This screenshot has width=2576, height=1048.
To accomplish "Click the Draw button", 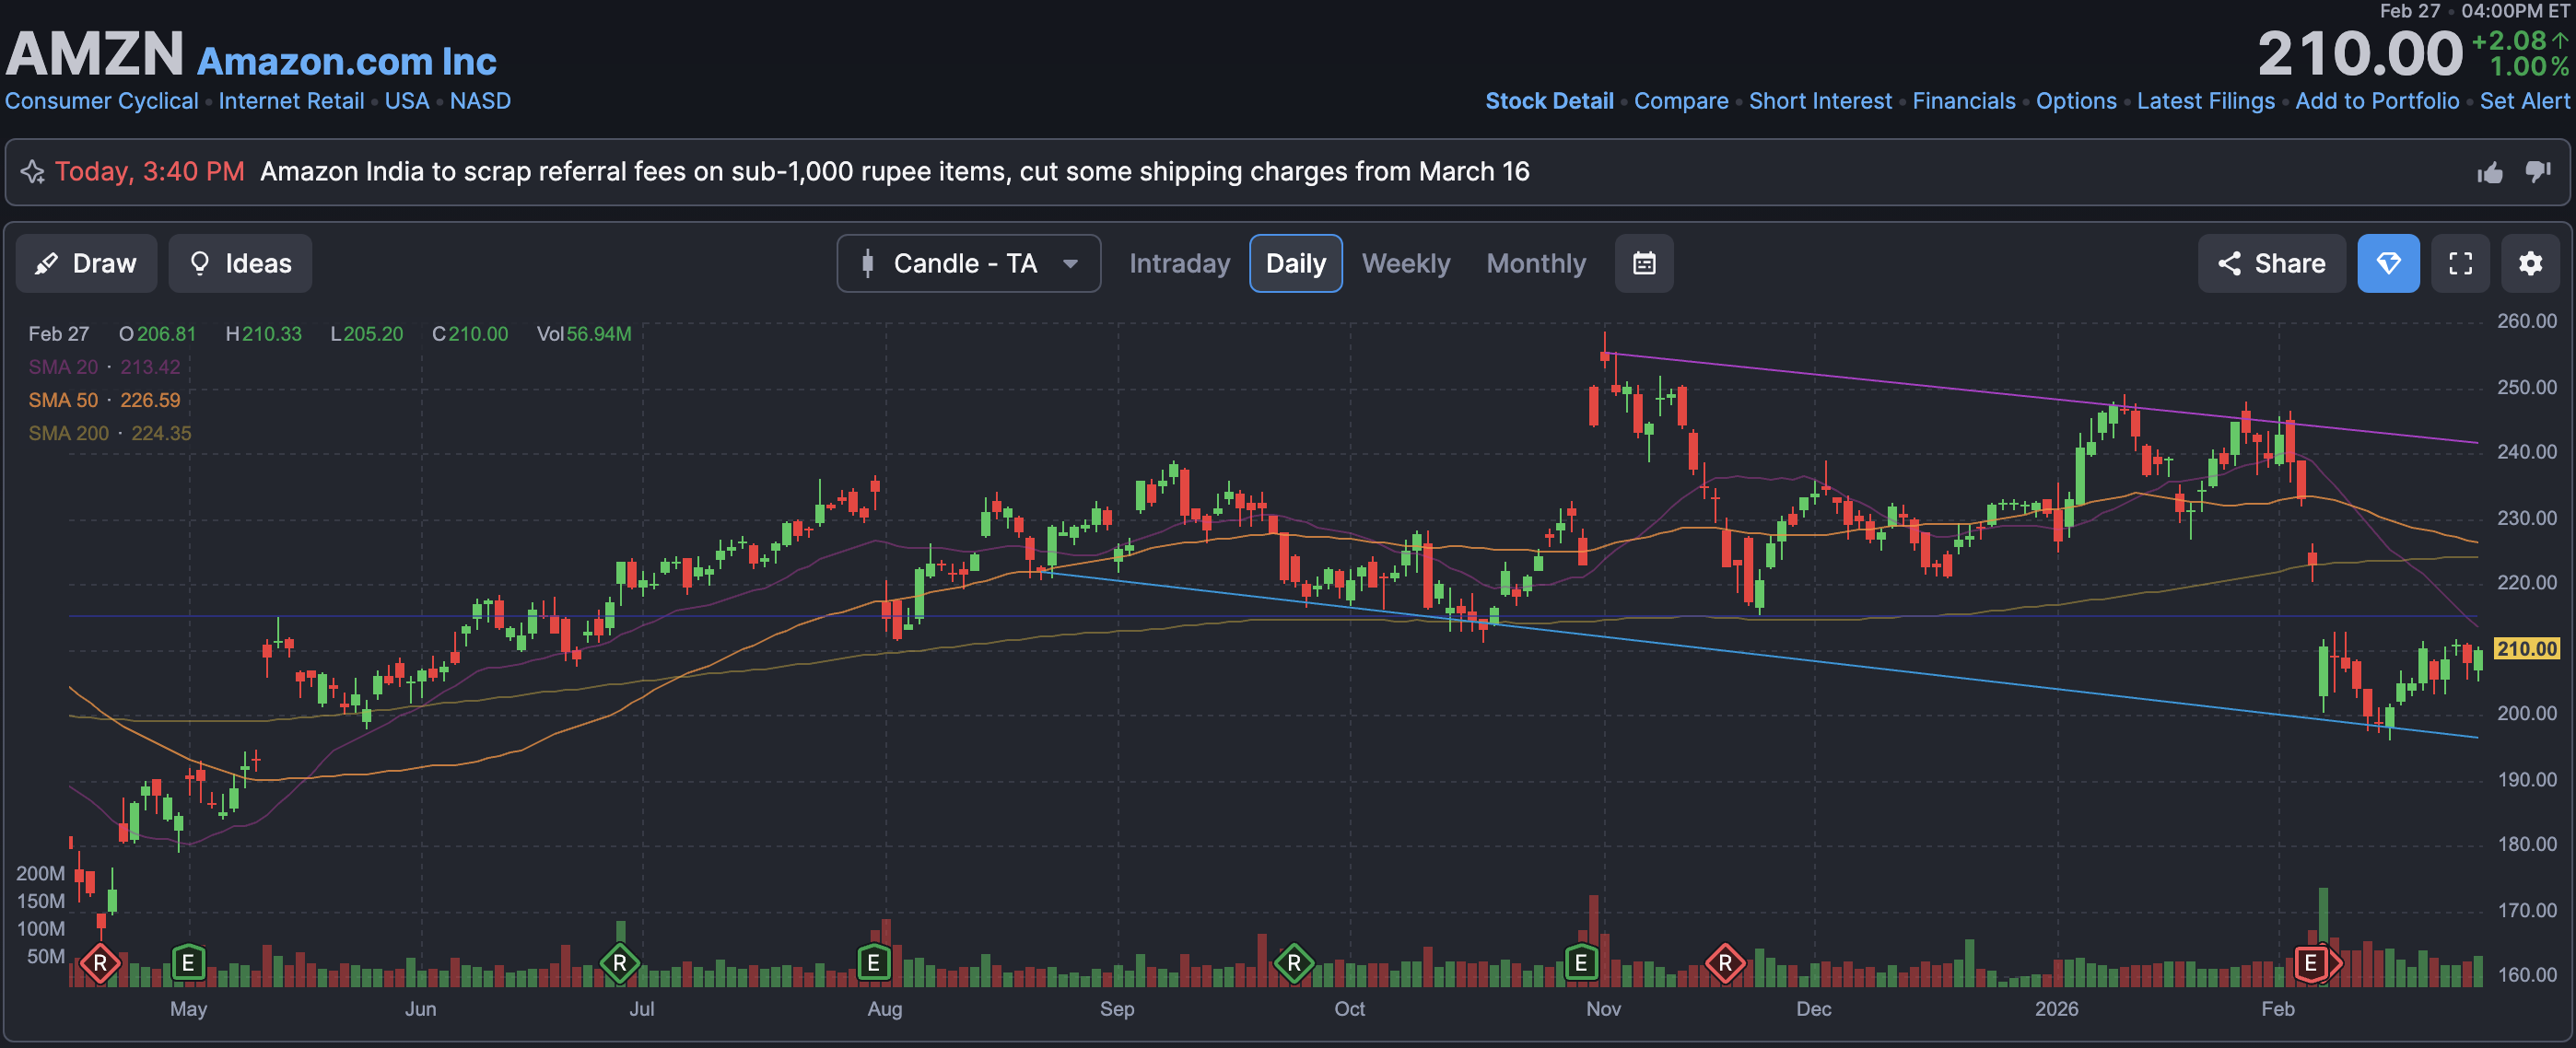I will (x=86, y=263).
